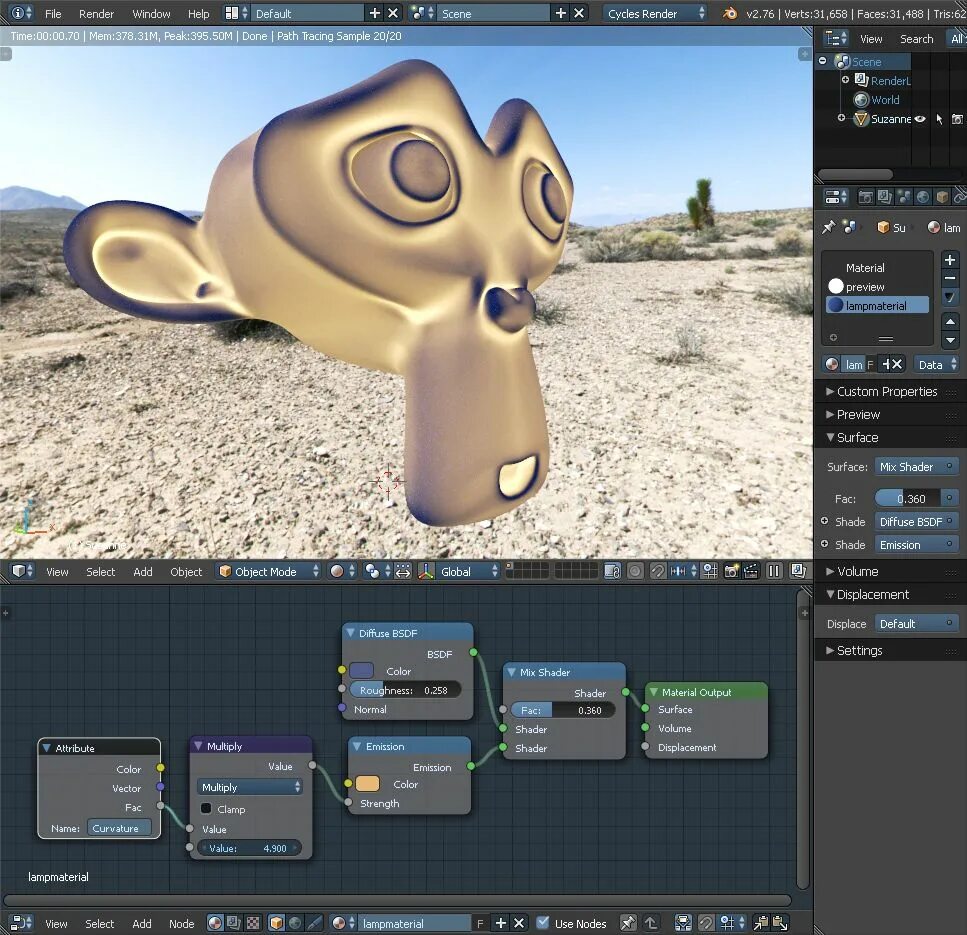Select the Shader nodes tree type icon
The image size is (967, 935).
(x=215, y=923)
